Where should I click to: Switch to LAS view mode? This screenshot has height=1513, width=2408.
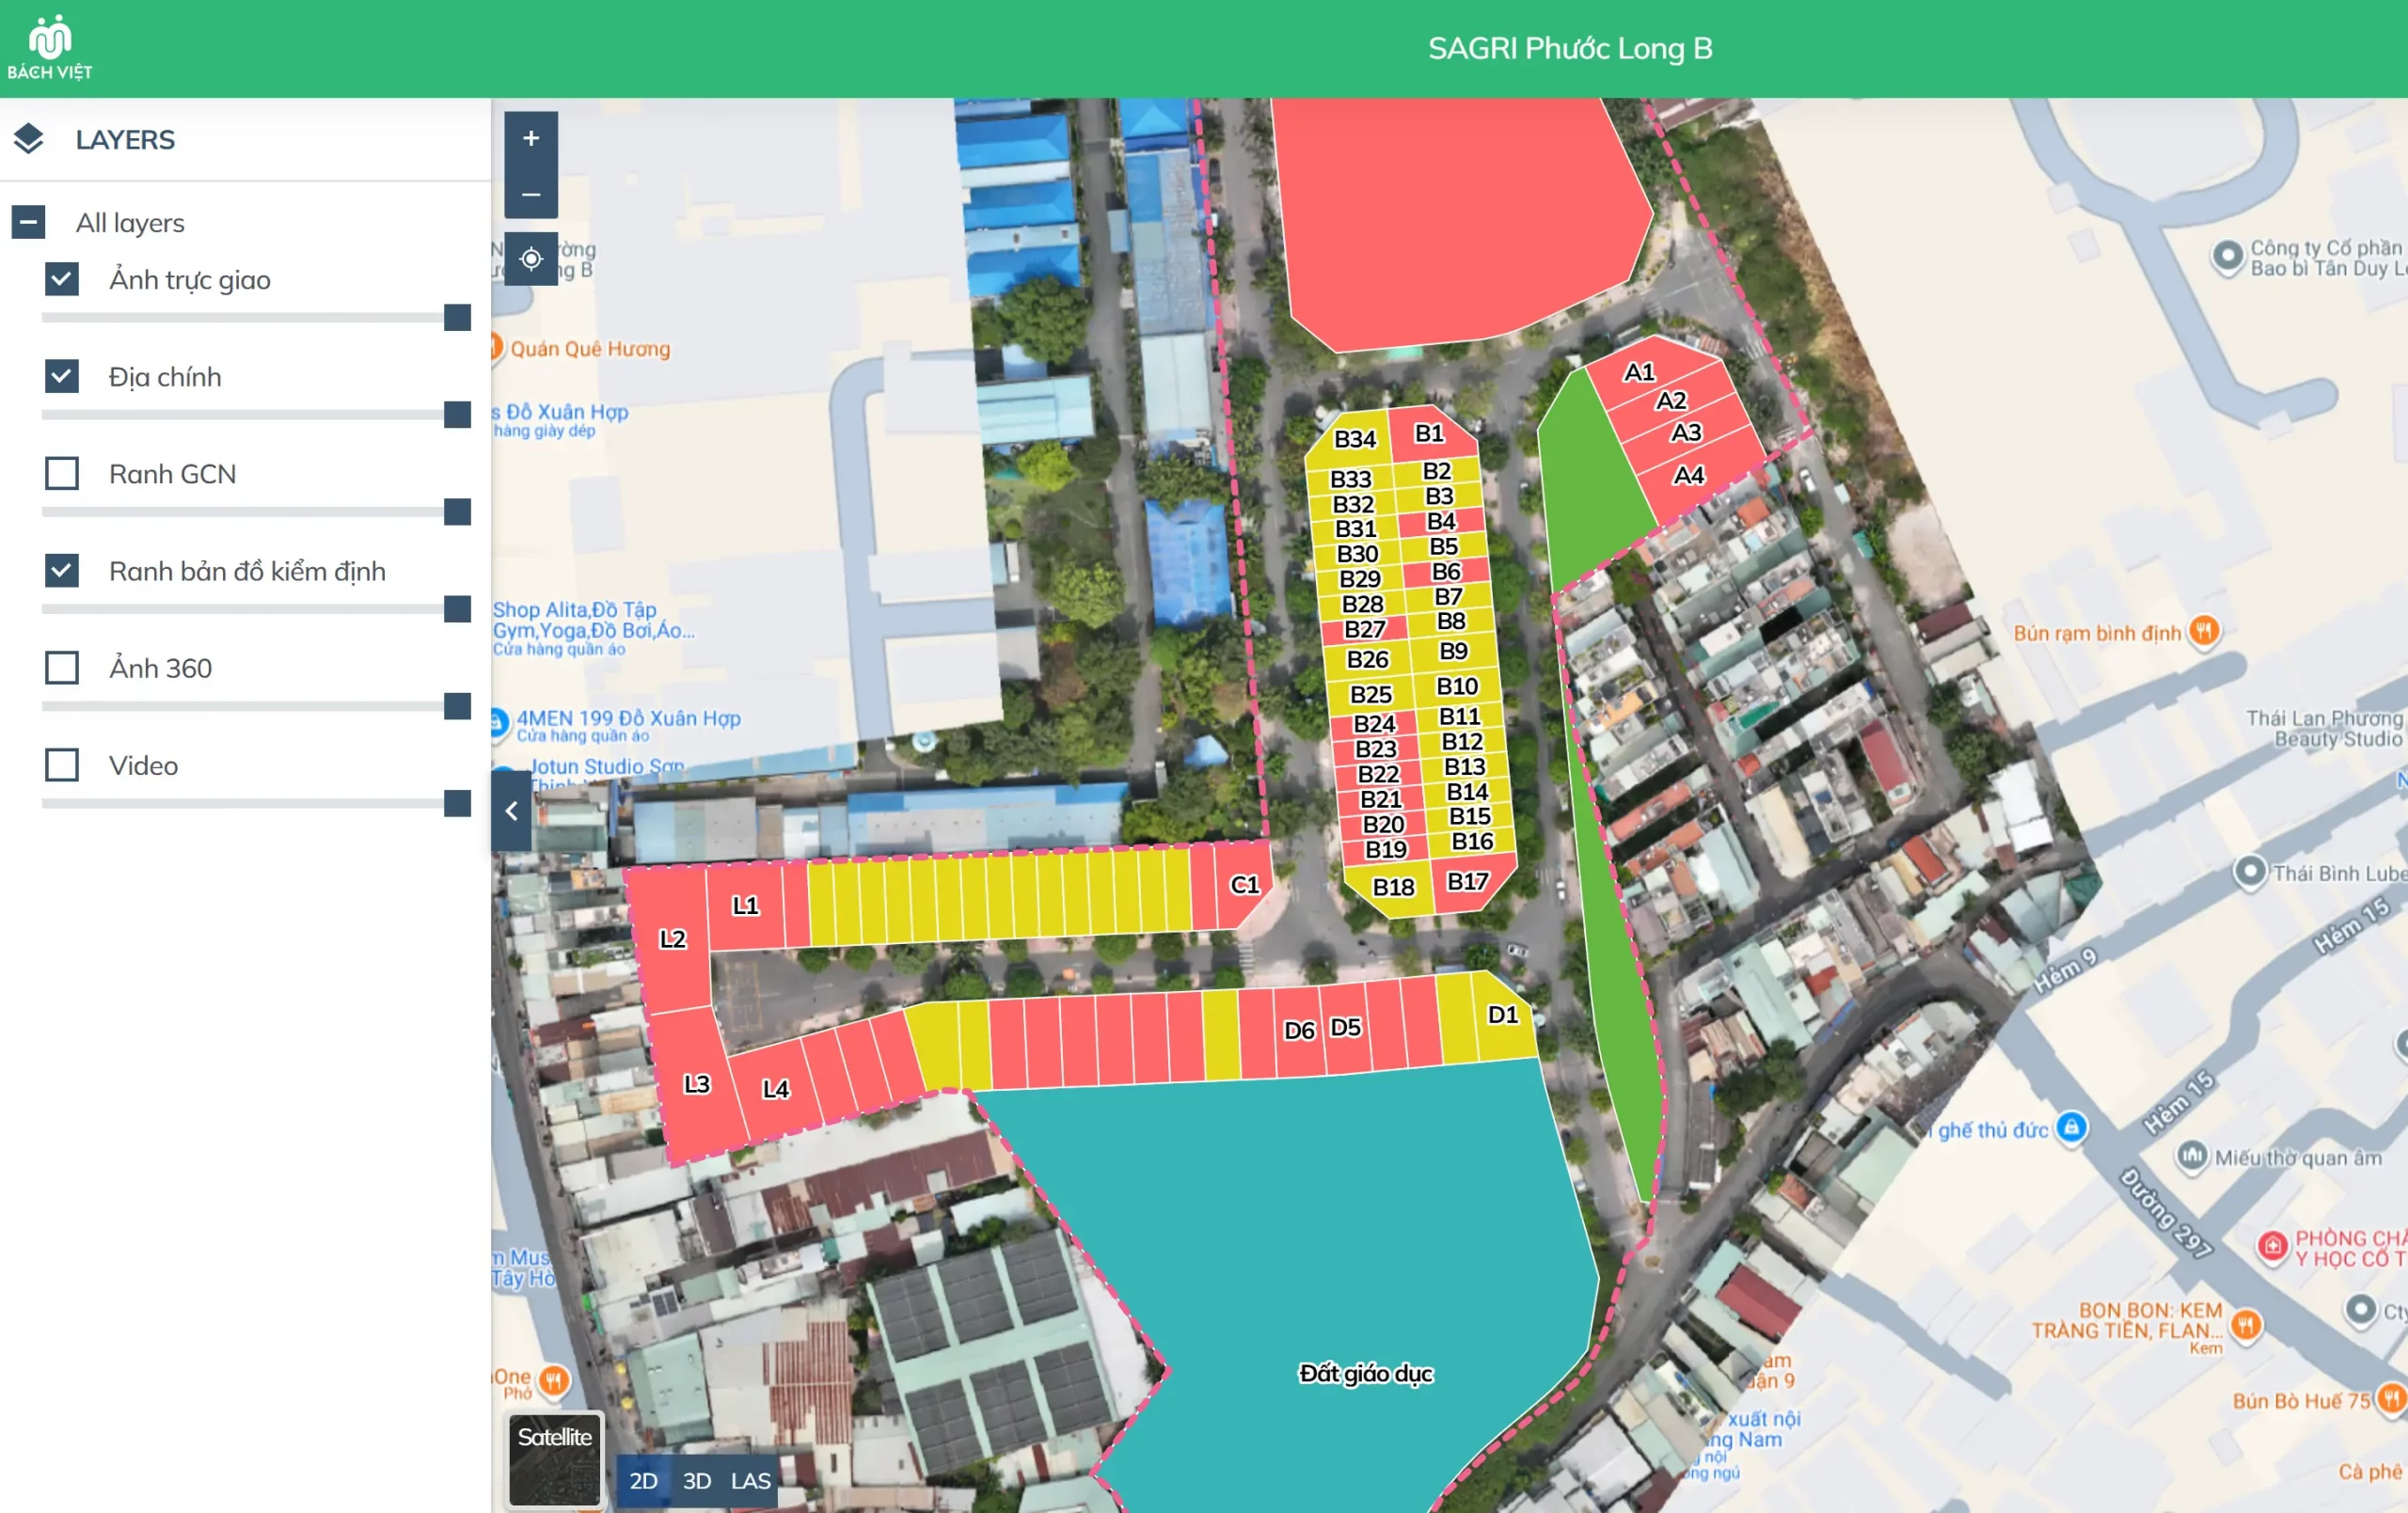point(750,1480)
